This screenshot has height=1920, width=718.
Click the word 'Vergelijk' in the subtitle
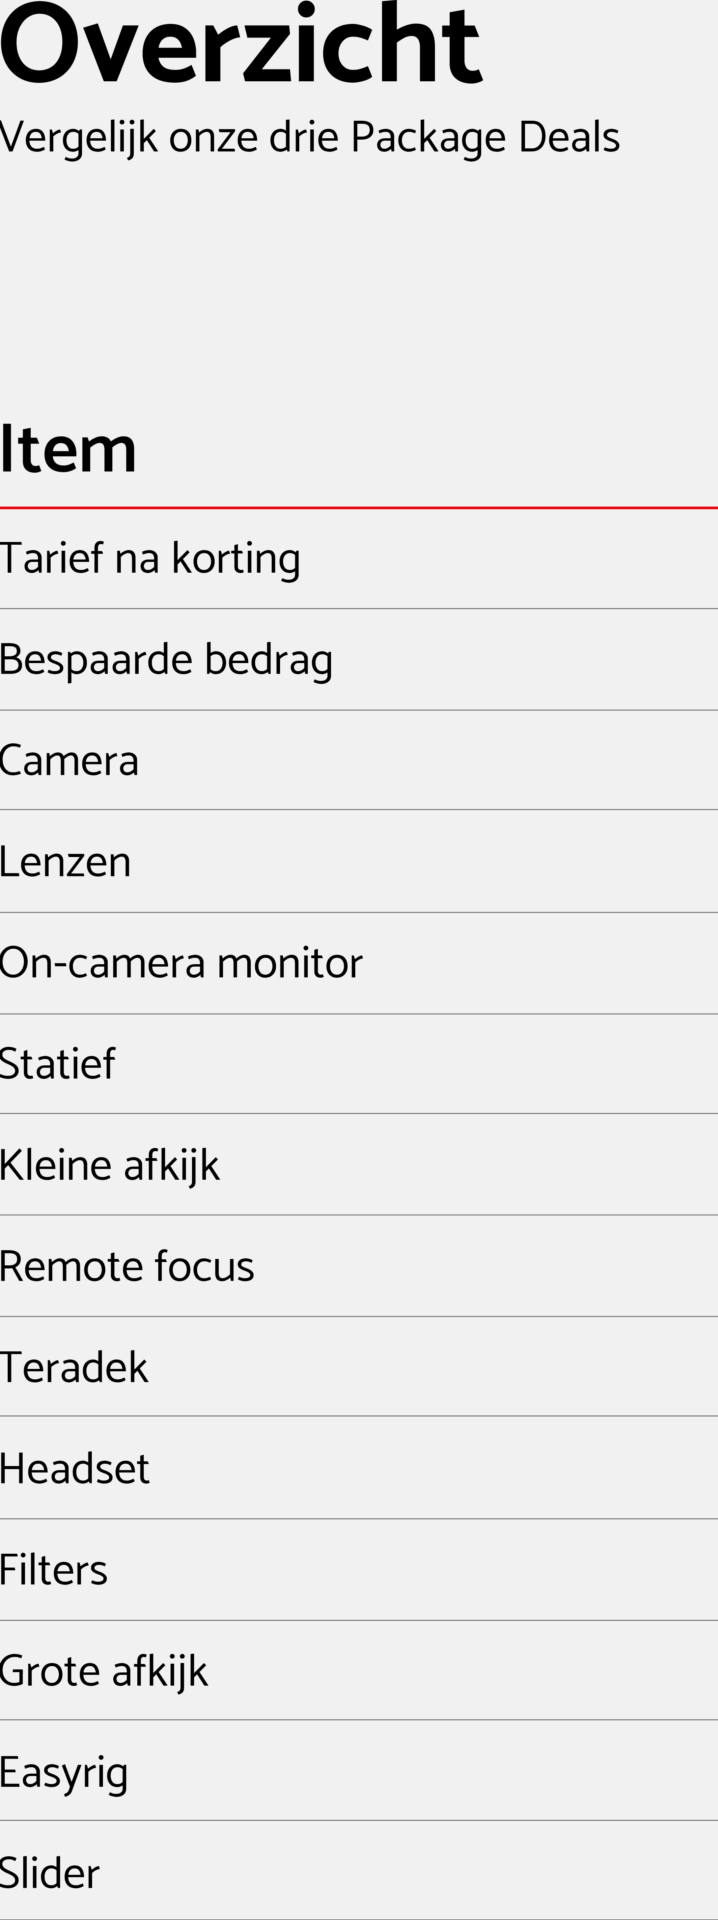point(79,138)
